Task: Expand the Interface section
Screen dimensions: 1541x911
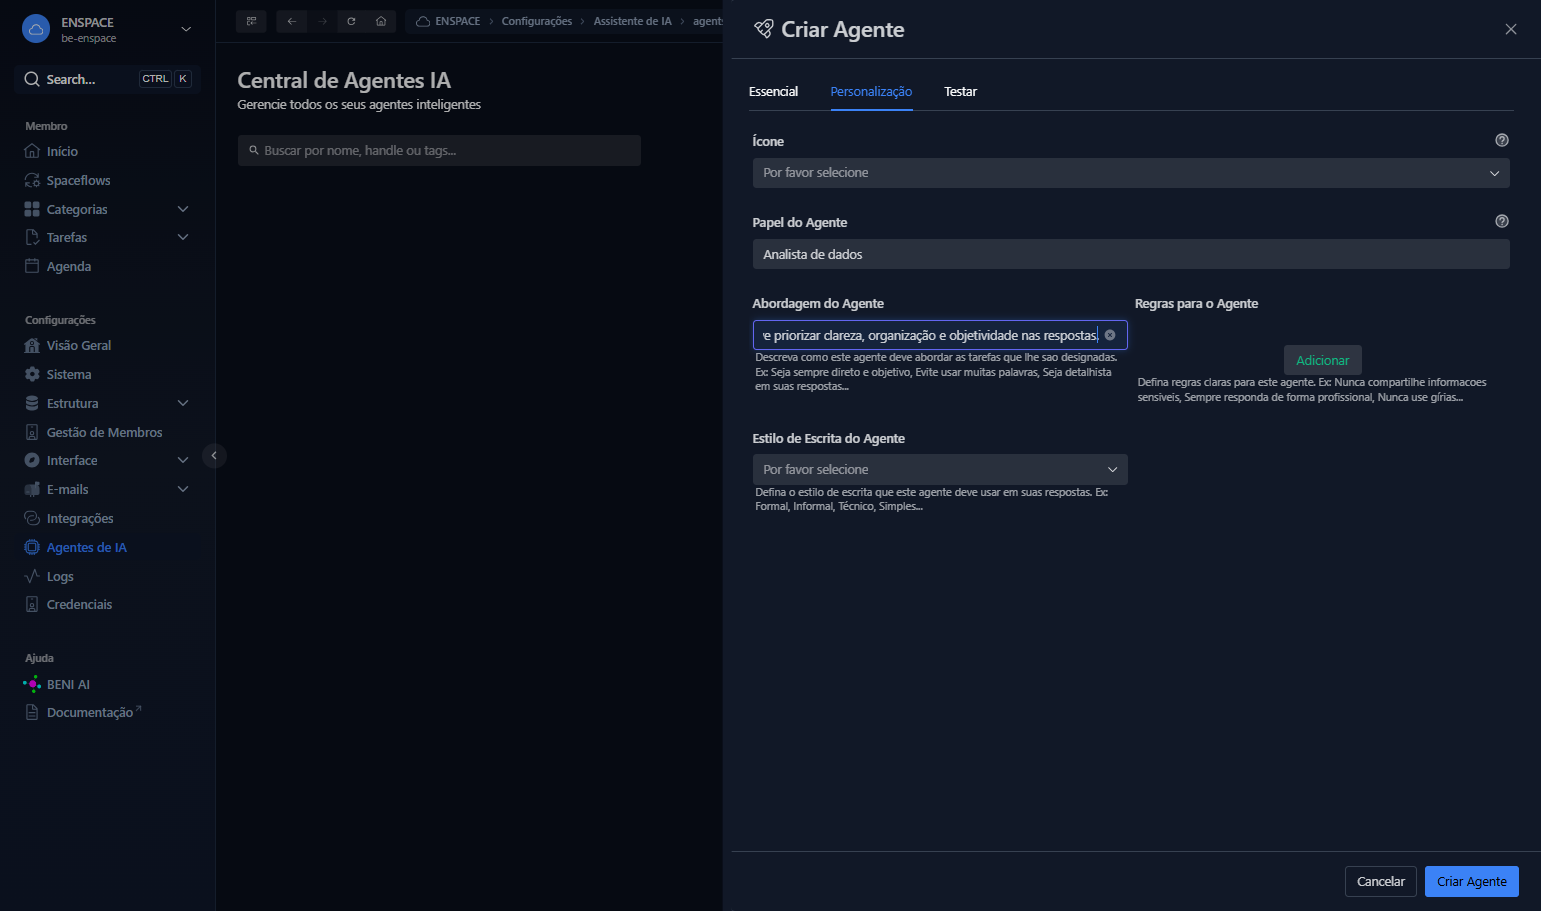Action: (107, 460)
